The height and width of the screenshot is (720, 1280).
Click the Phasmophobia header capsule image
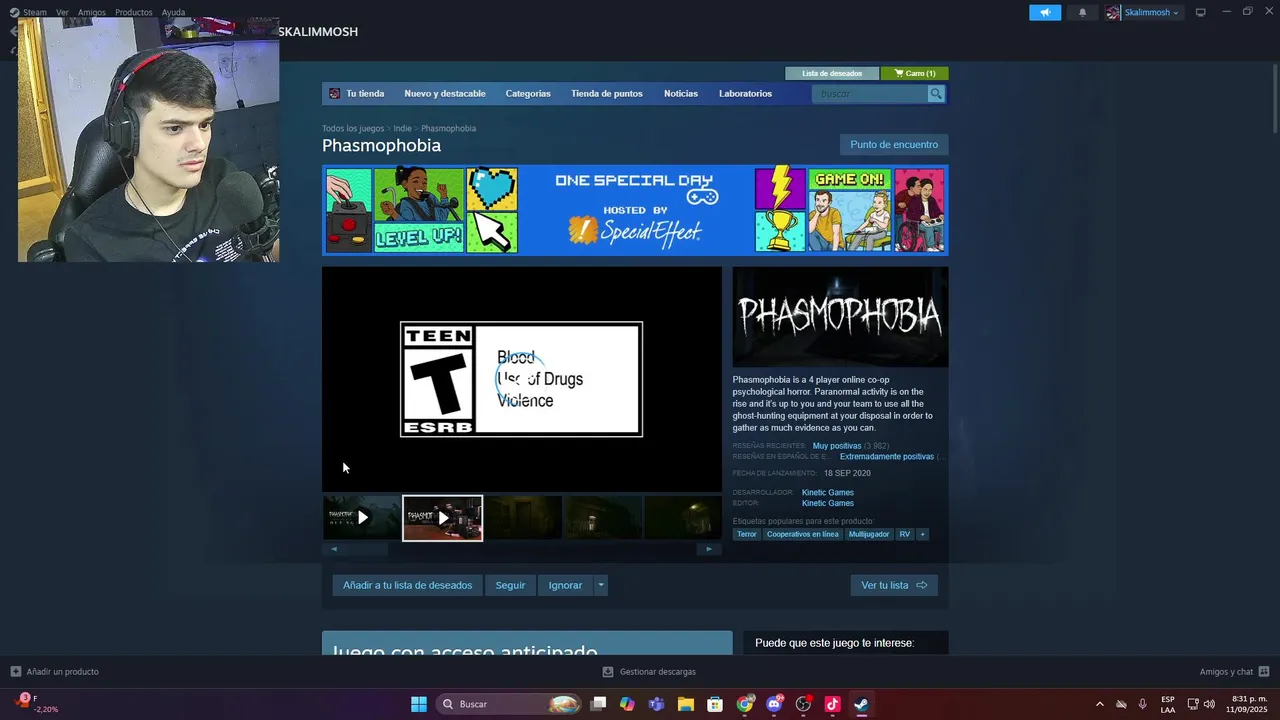pos(840,317)
